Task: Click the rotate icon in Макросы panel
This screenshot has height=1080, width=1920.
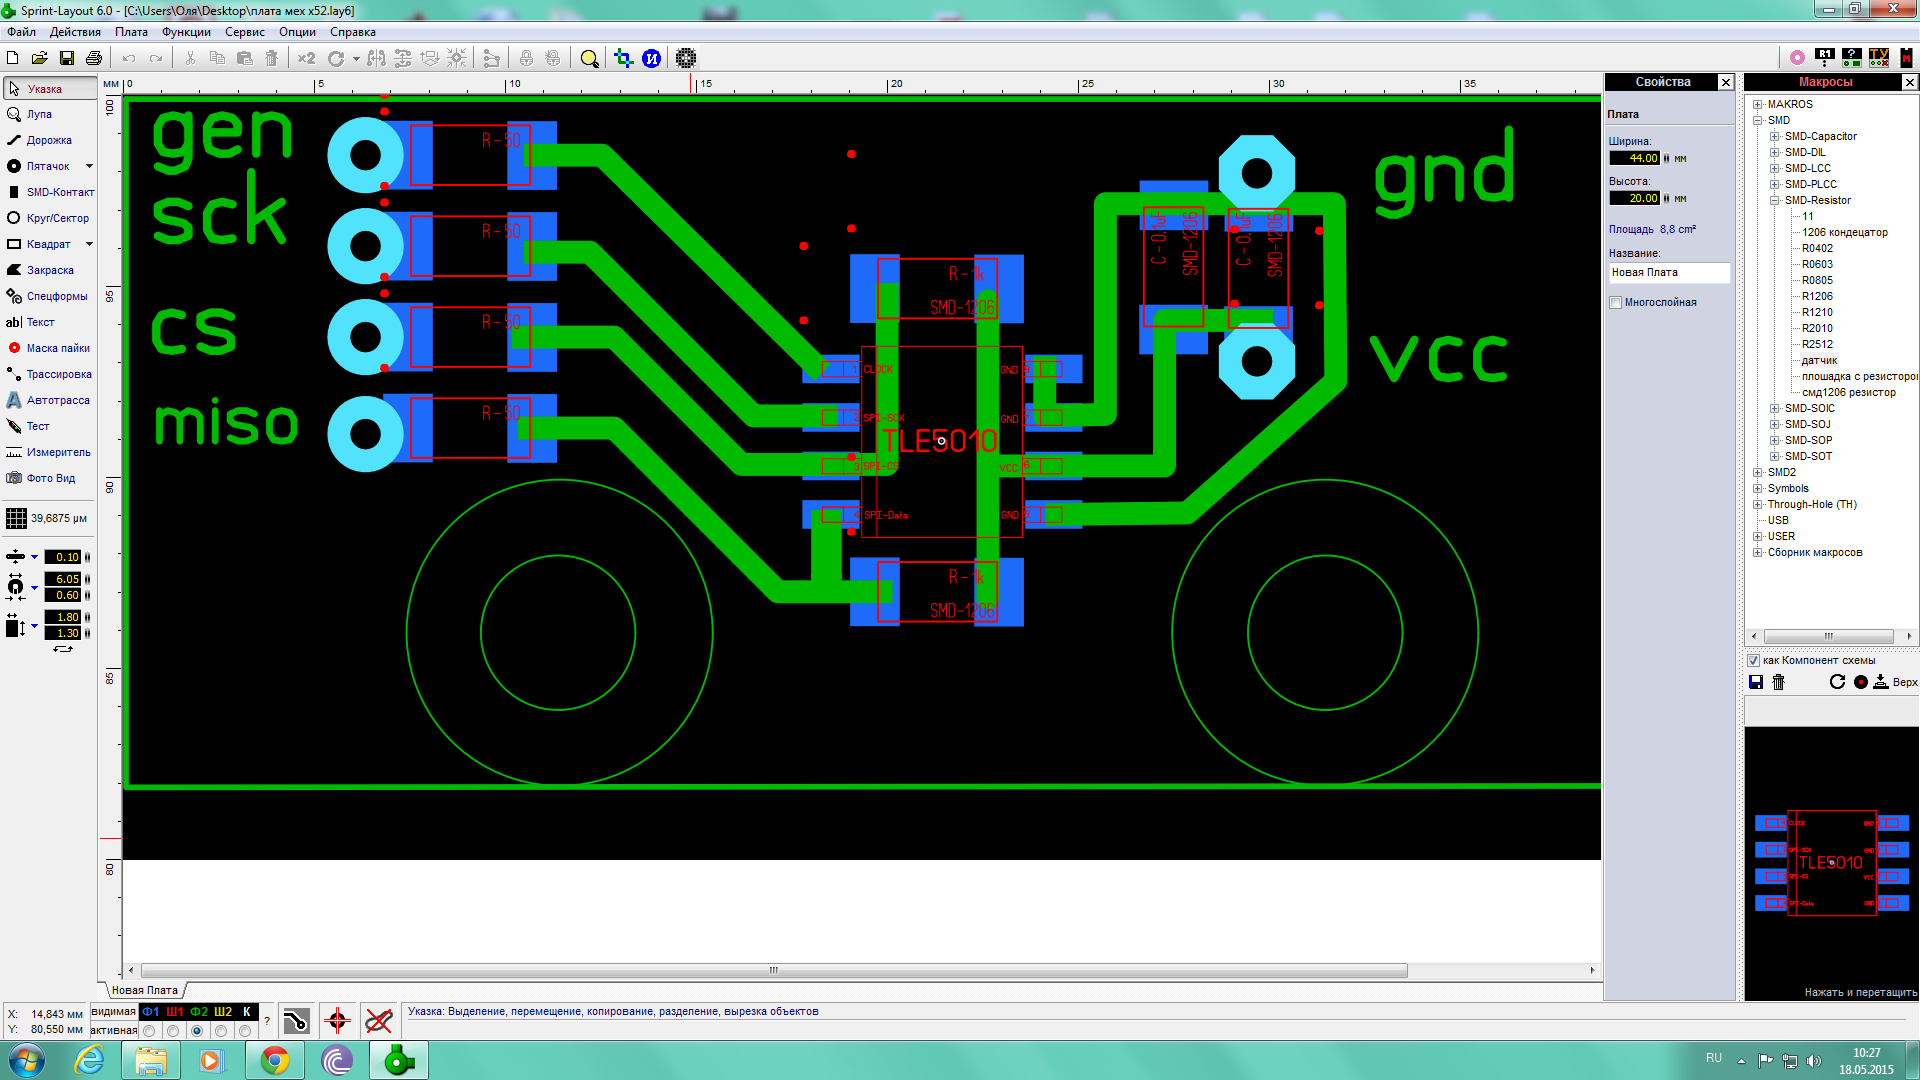Action: [x=1837, y=682]
